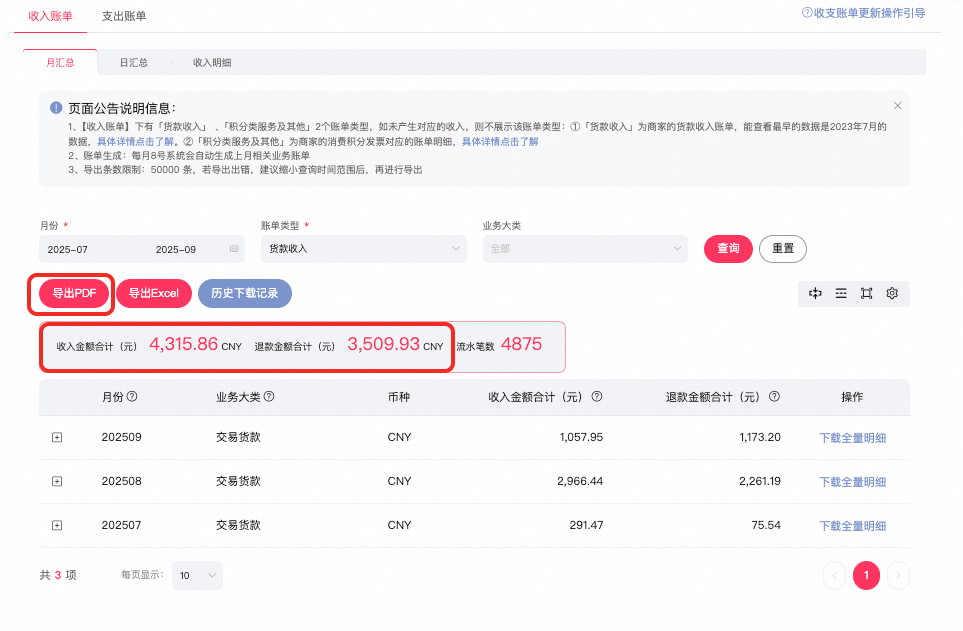Image resolution: width=963 pixels, height=631 pixels.
Task: Open the 业务大类 dropdown showing 全部
Action: click(x=585, y=249)
